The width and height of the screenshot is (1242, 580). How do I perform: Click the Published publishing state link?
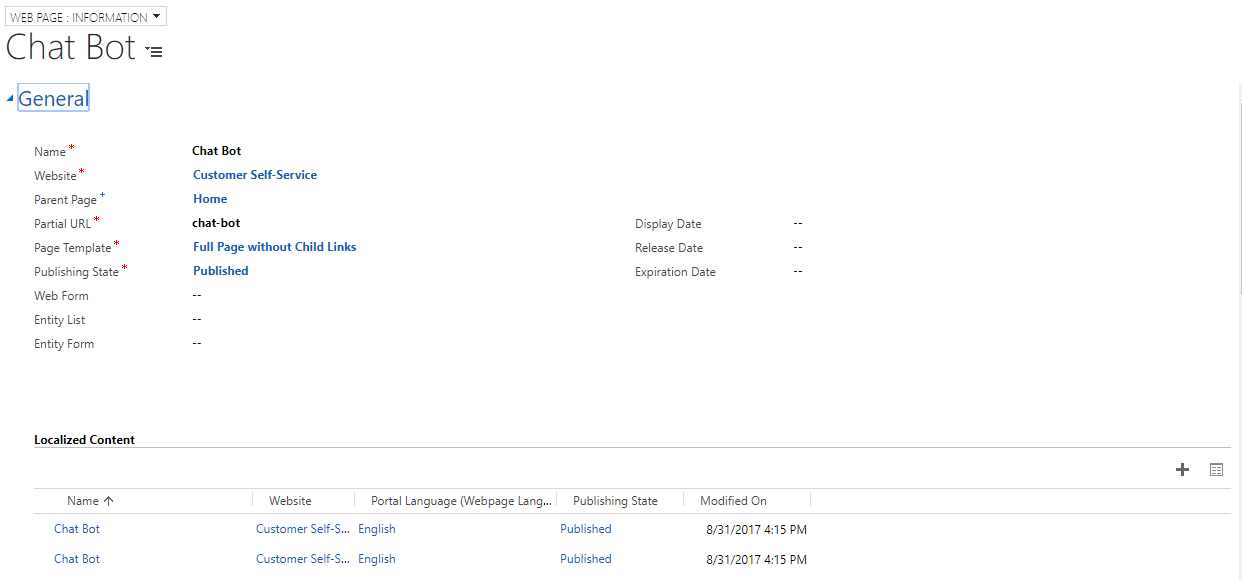(x=220, y=270)
